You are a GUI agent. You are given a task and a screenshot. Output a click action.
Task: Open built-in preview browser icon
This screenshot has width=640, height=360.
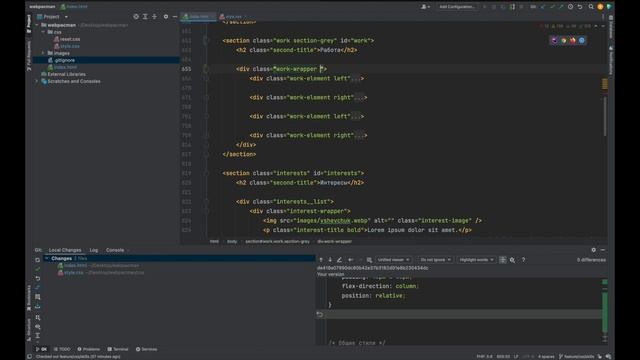(554, 40)
